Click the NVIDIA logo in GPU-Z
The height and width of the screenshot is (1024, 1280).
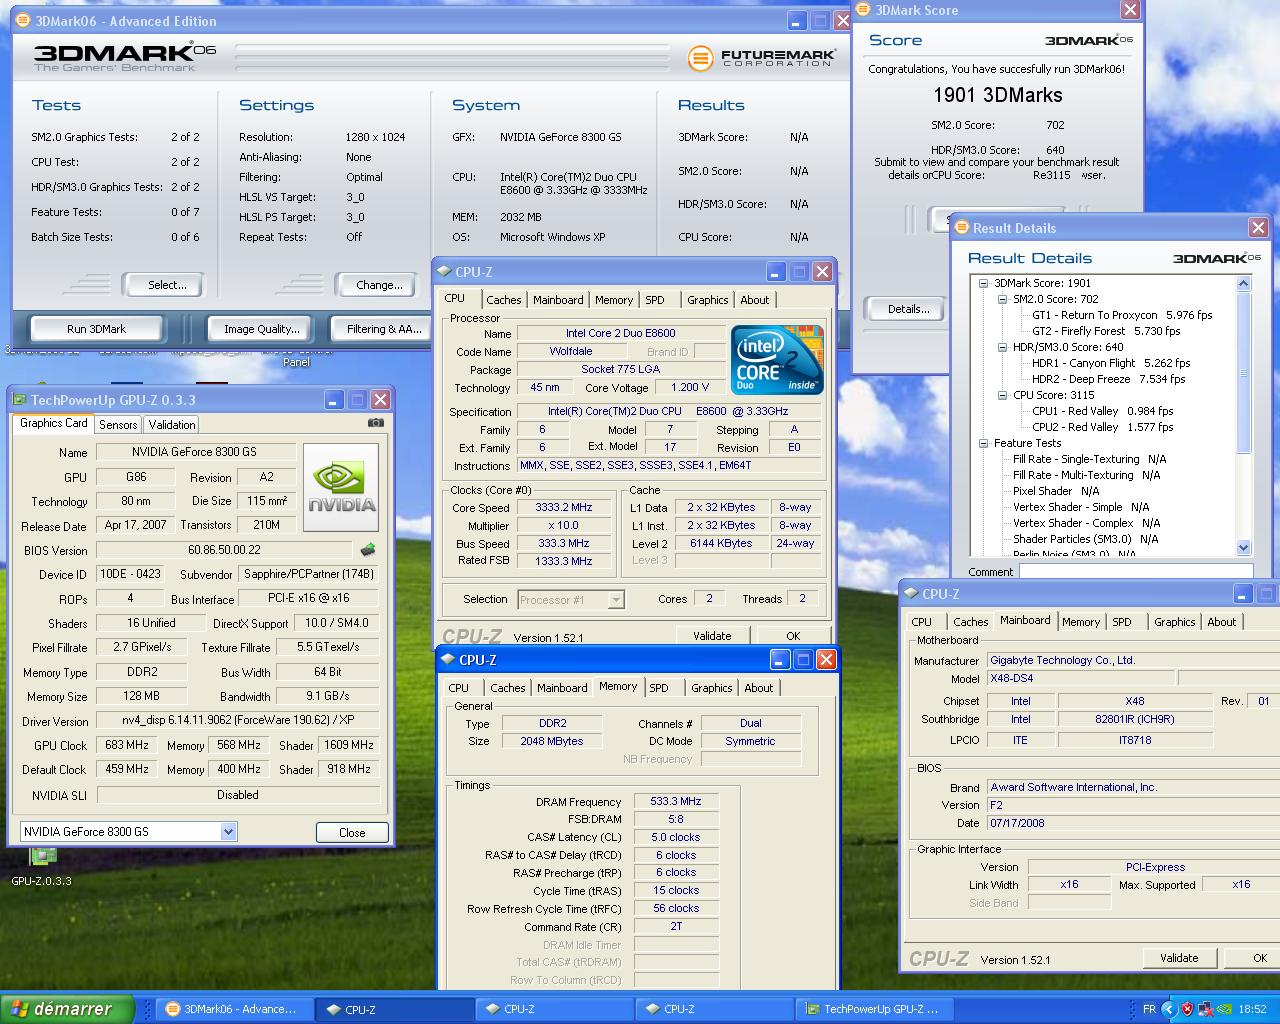coord(341,487)
